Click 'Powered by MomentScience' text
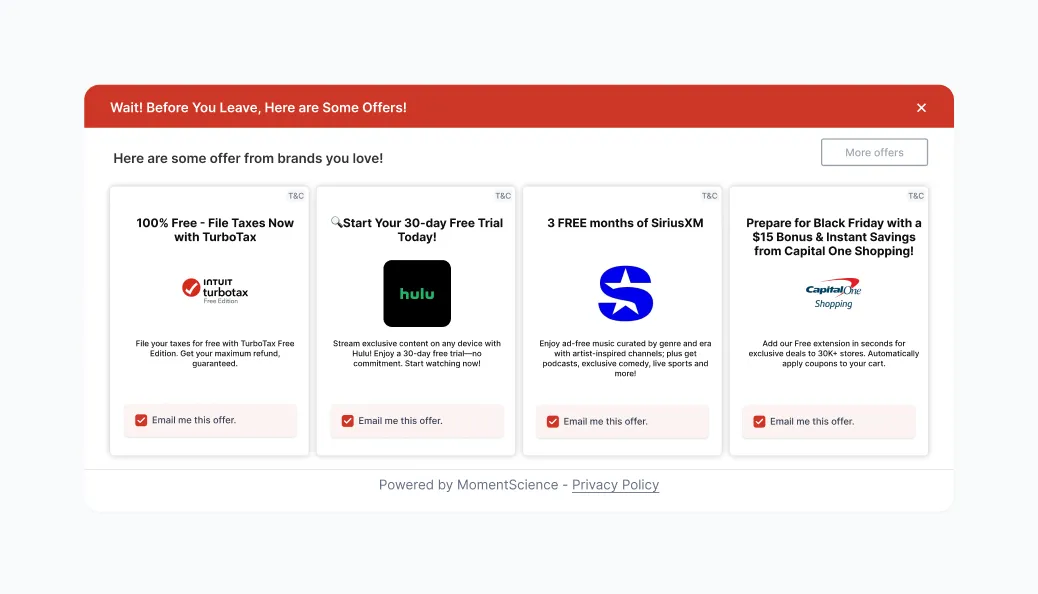 (468, 485)
